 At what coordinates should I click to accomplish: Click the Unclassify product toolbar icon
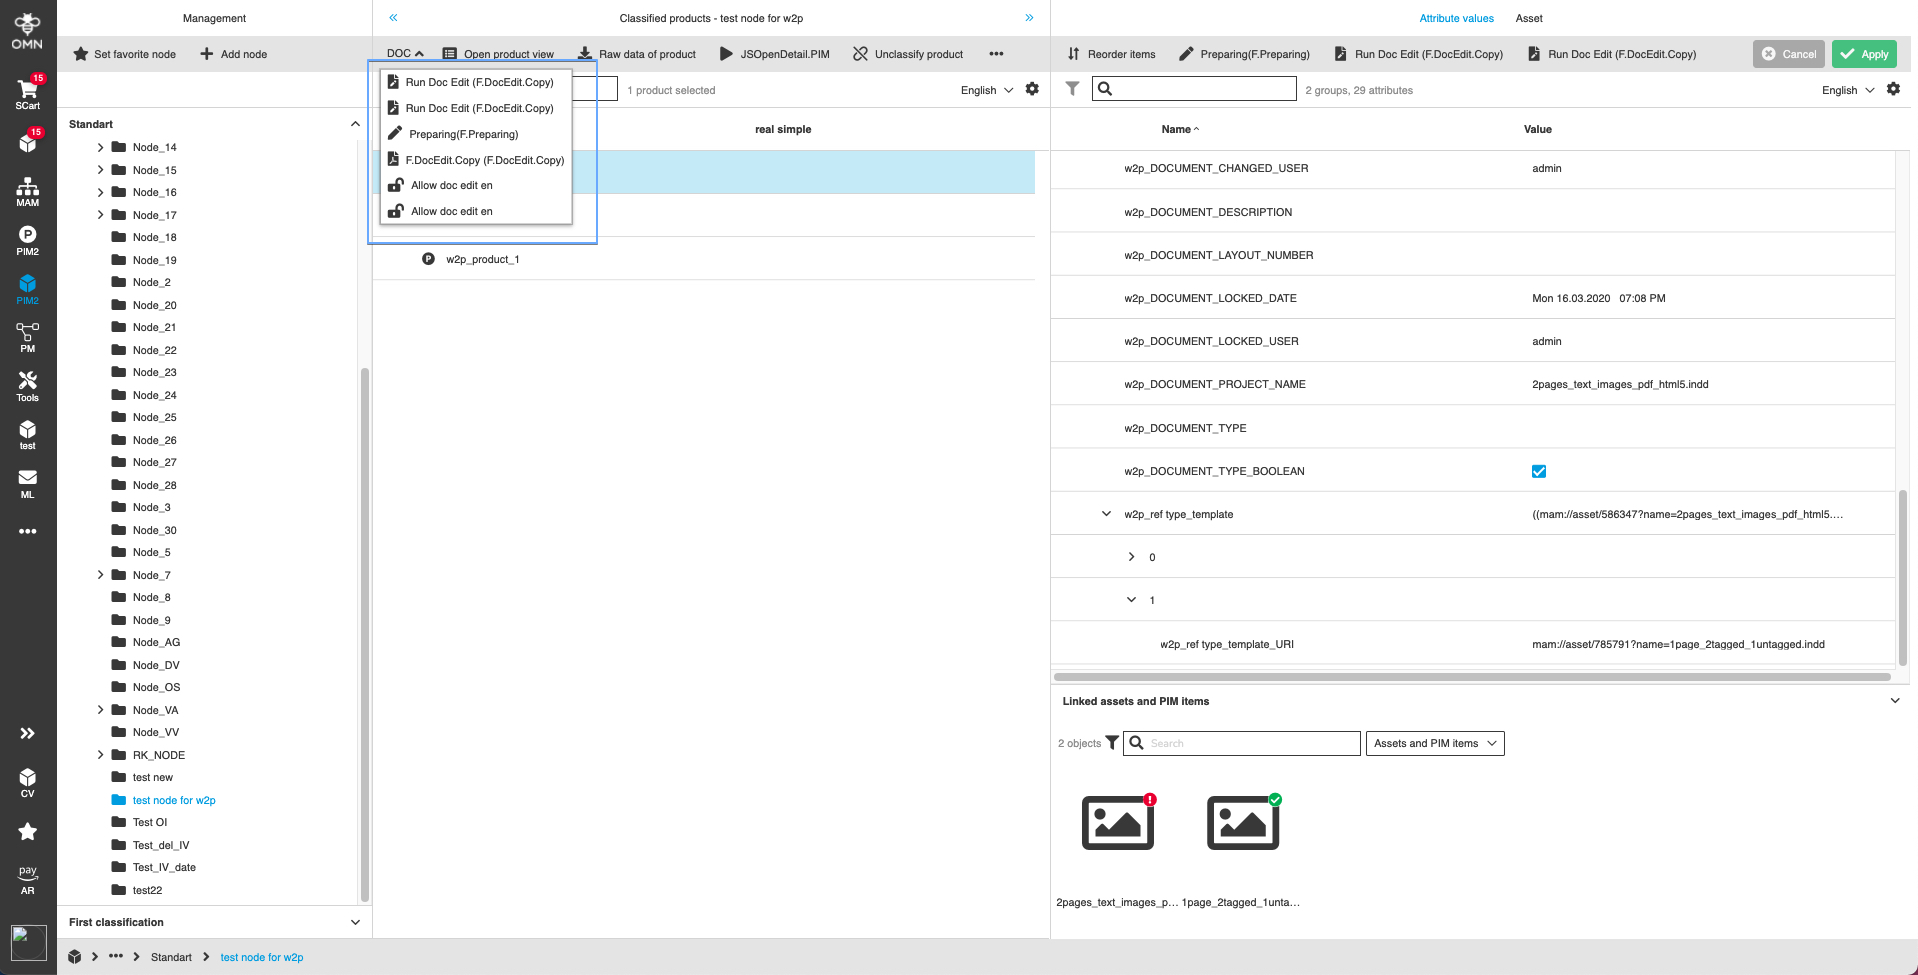click(x=860, y=54)
